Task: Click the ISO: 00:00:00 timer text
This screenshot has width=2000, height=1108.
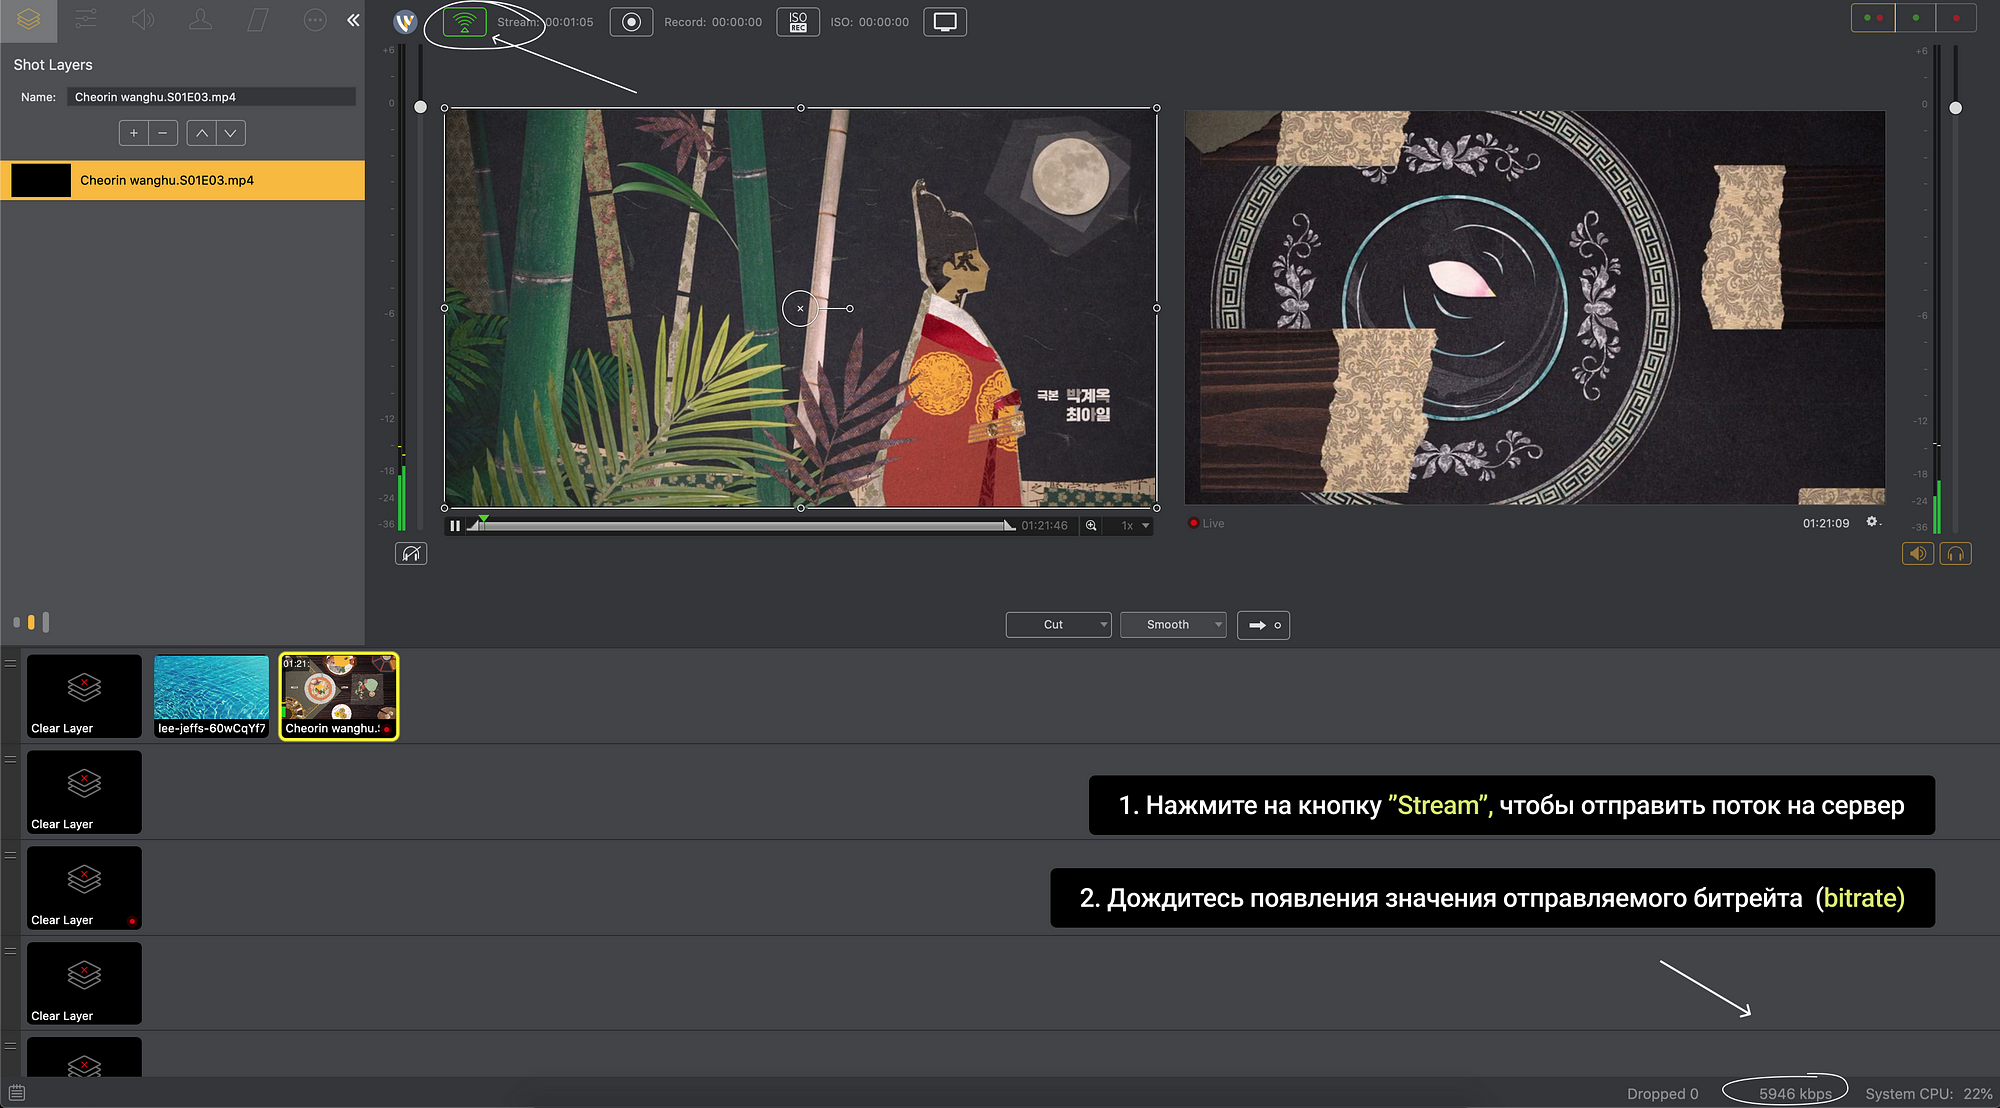Action: click(870, 22)
